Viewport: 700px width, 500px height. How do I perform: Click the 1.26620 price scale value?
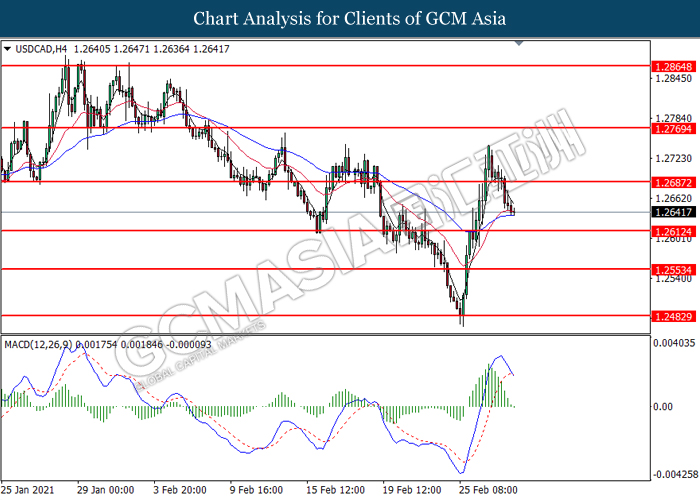pos(673,198)
